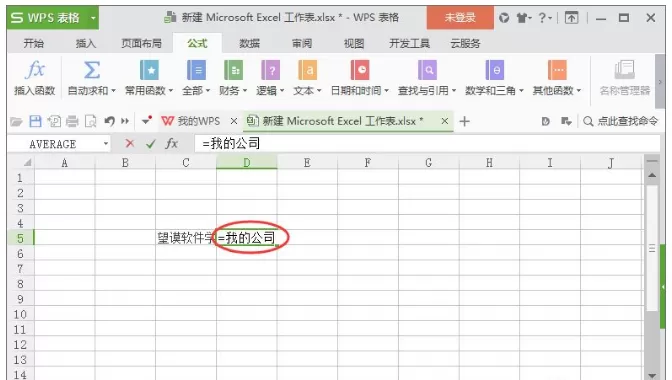The width and height of the screenshot is (672, 380).
Task: Open Logical functions (逻辑) icon
Action: pos(270,70)
